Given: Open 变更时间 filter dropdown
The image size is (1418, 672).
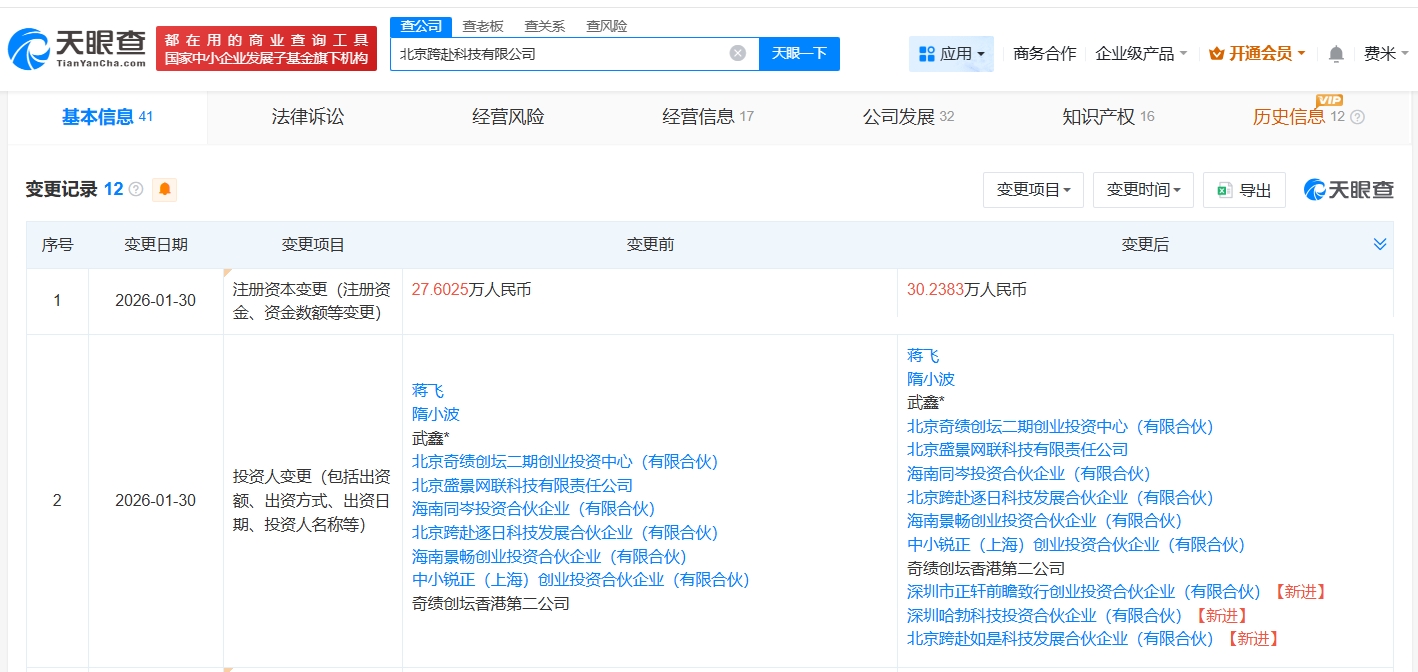Looking at the screenshot, I should coord(1143,190).
